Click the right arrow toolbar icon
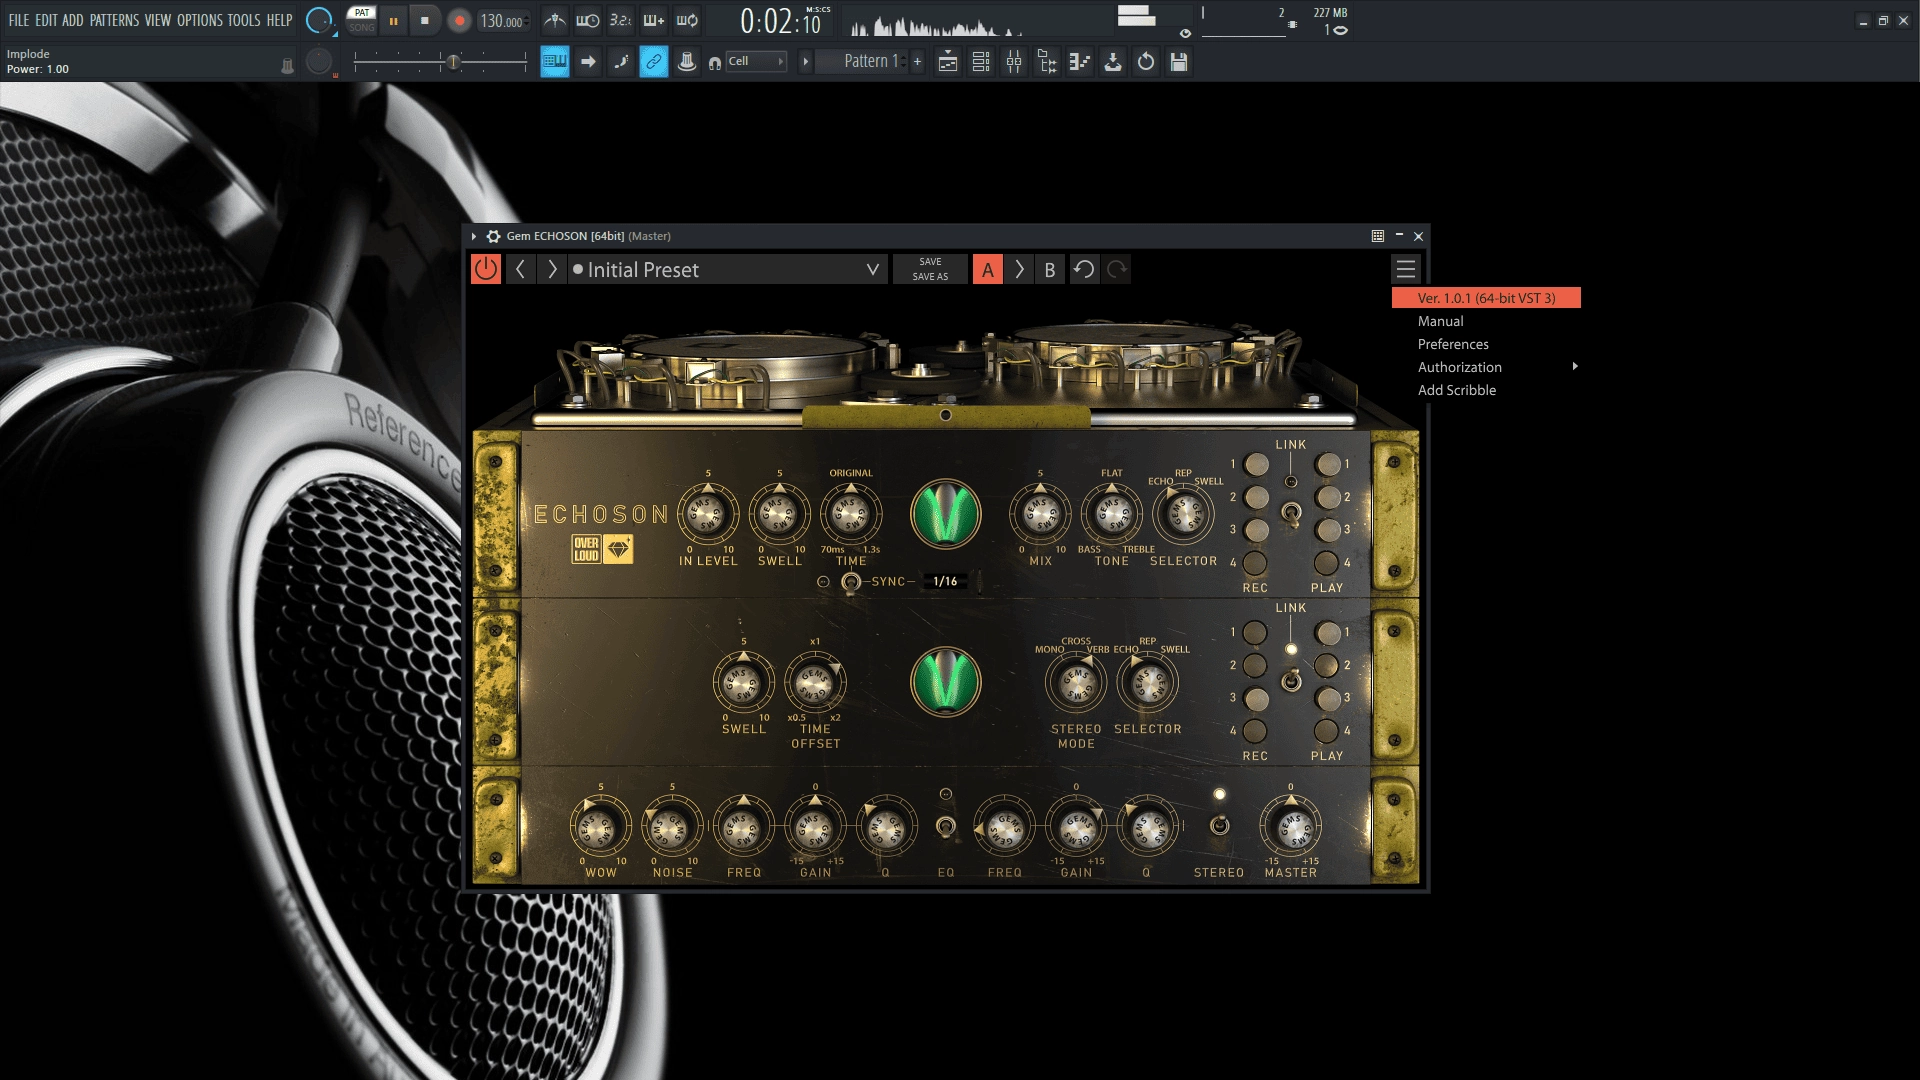This screenshot has width=1920, height=1080. pyautogui.click(x=588, y=62)
